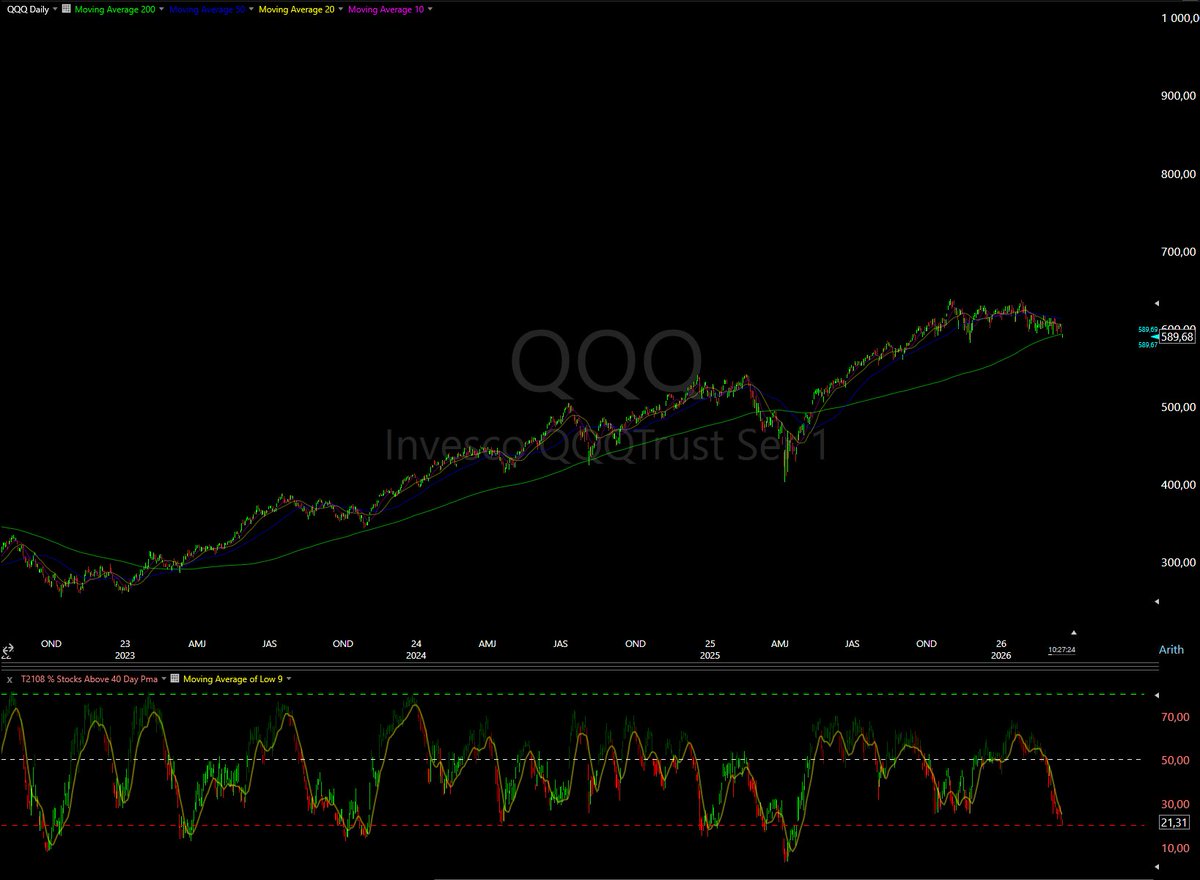Expand Moving Average 200 dropdown arrow
Image resolution: width=1200 pixels, height=880 pixels.
162,9
